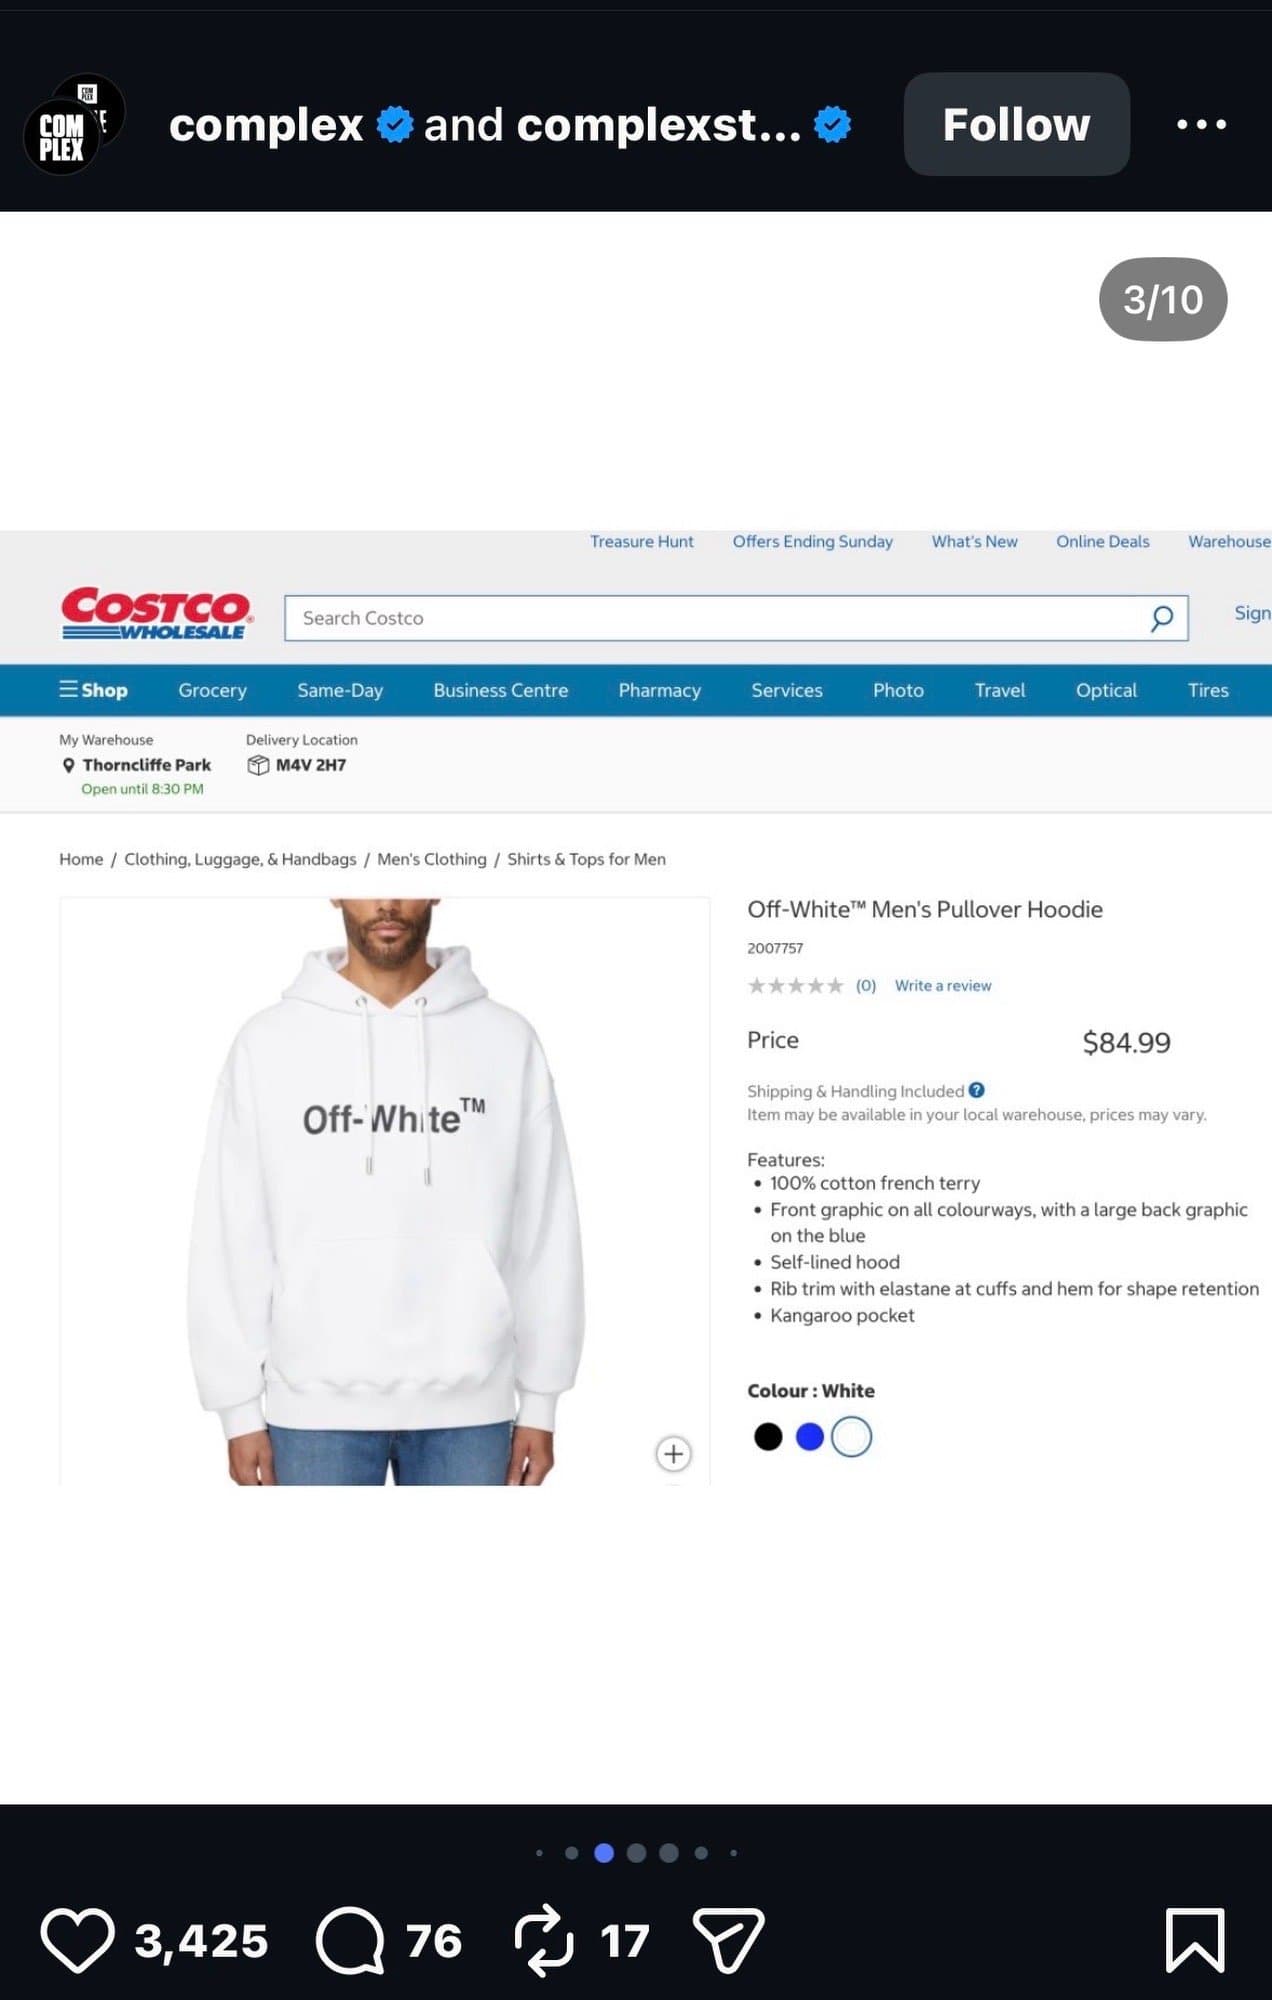The width and height of the screenshot is (1272, 2000).
Task: Tap the repost arrows icon
Action: click(544, 1940)
